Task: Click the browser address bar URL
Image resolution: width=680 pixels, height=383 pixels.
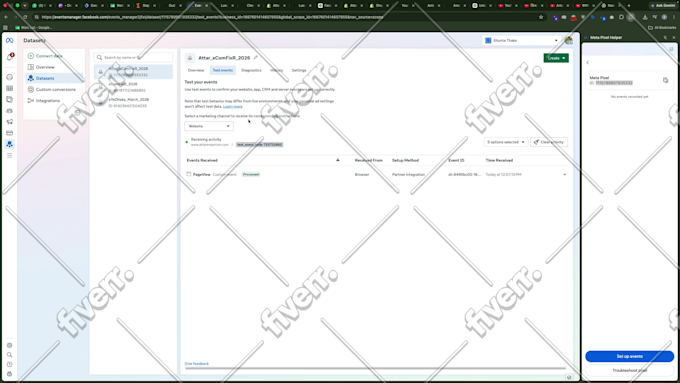Action: click(x=212, y=17)
